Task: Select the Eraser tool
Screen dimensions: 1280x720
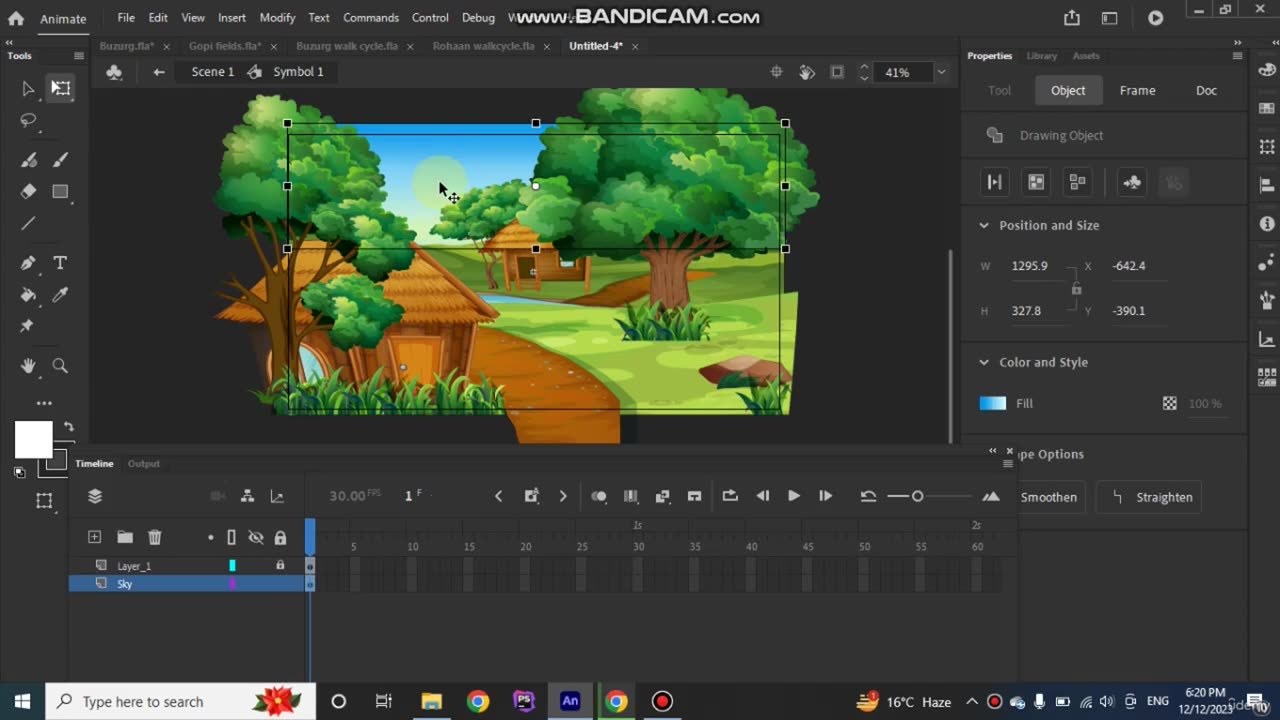Action: [x=28, y=191]
